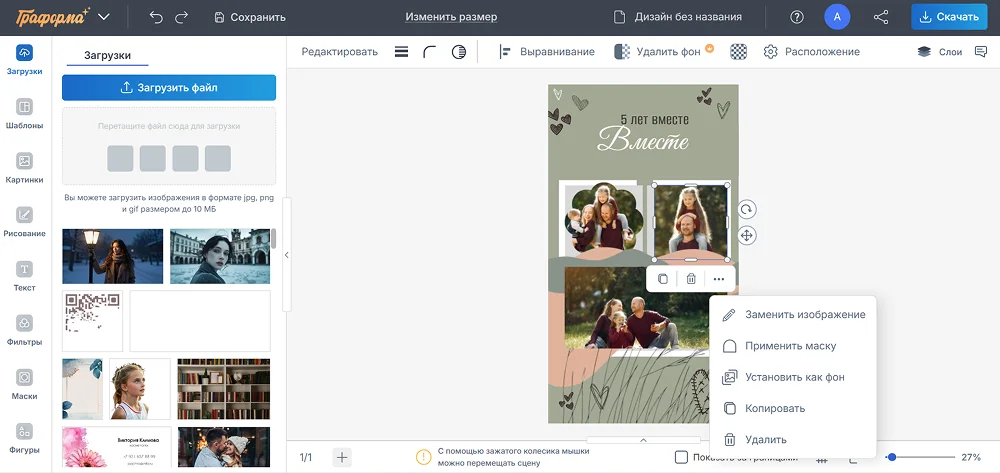Open the user avatar A menu
Image resolution: width=1000 pixels, height=473 pixels.
click(x=837, y=17)
